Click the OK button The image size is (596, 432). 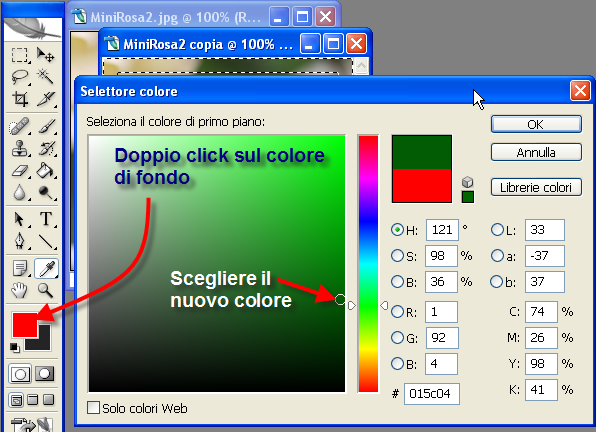point(536,124)
